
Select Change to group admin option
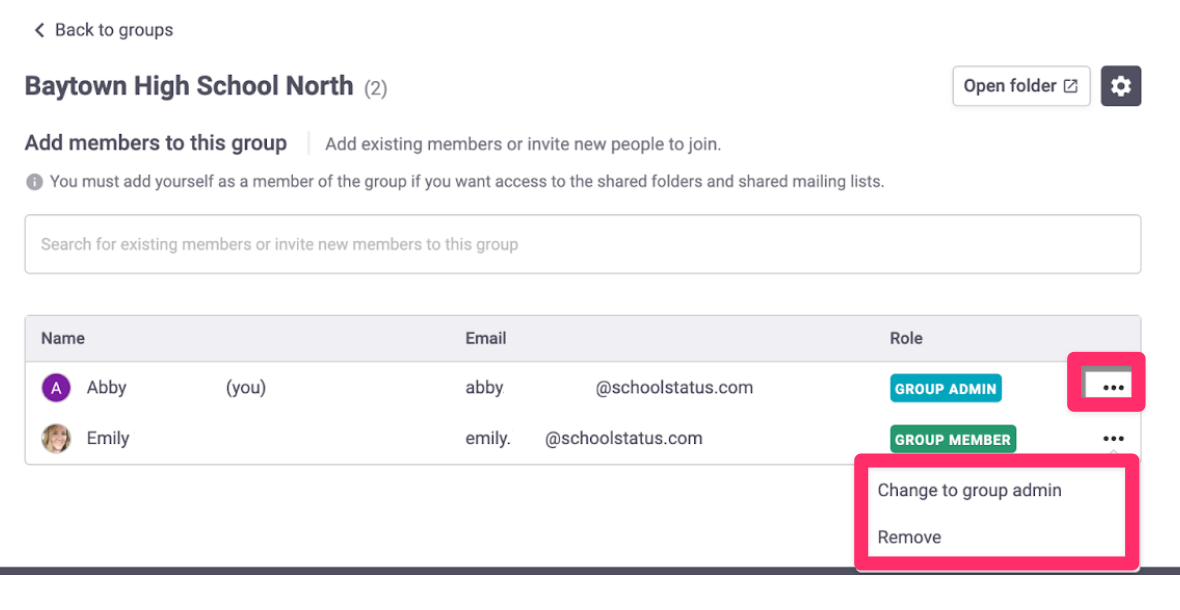pyautogui.click(x=969, y=490)
